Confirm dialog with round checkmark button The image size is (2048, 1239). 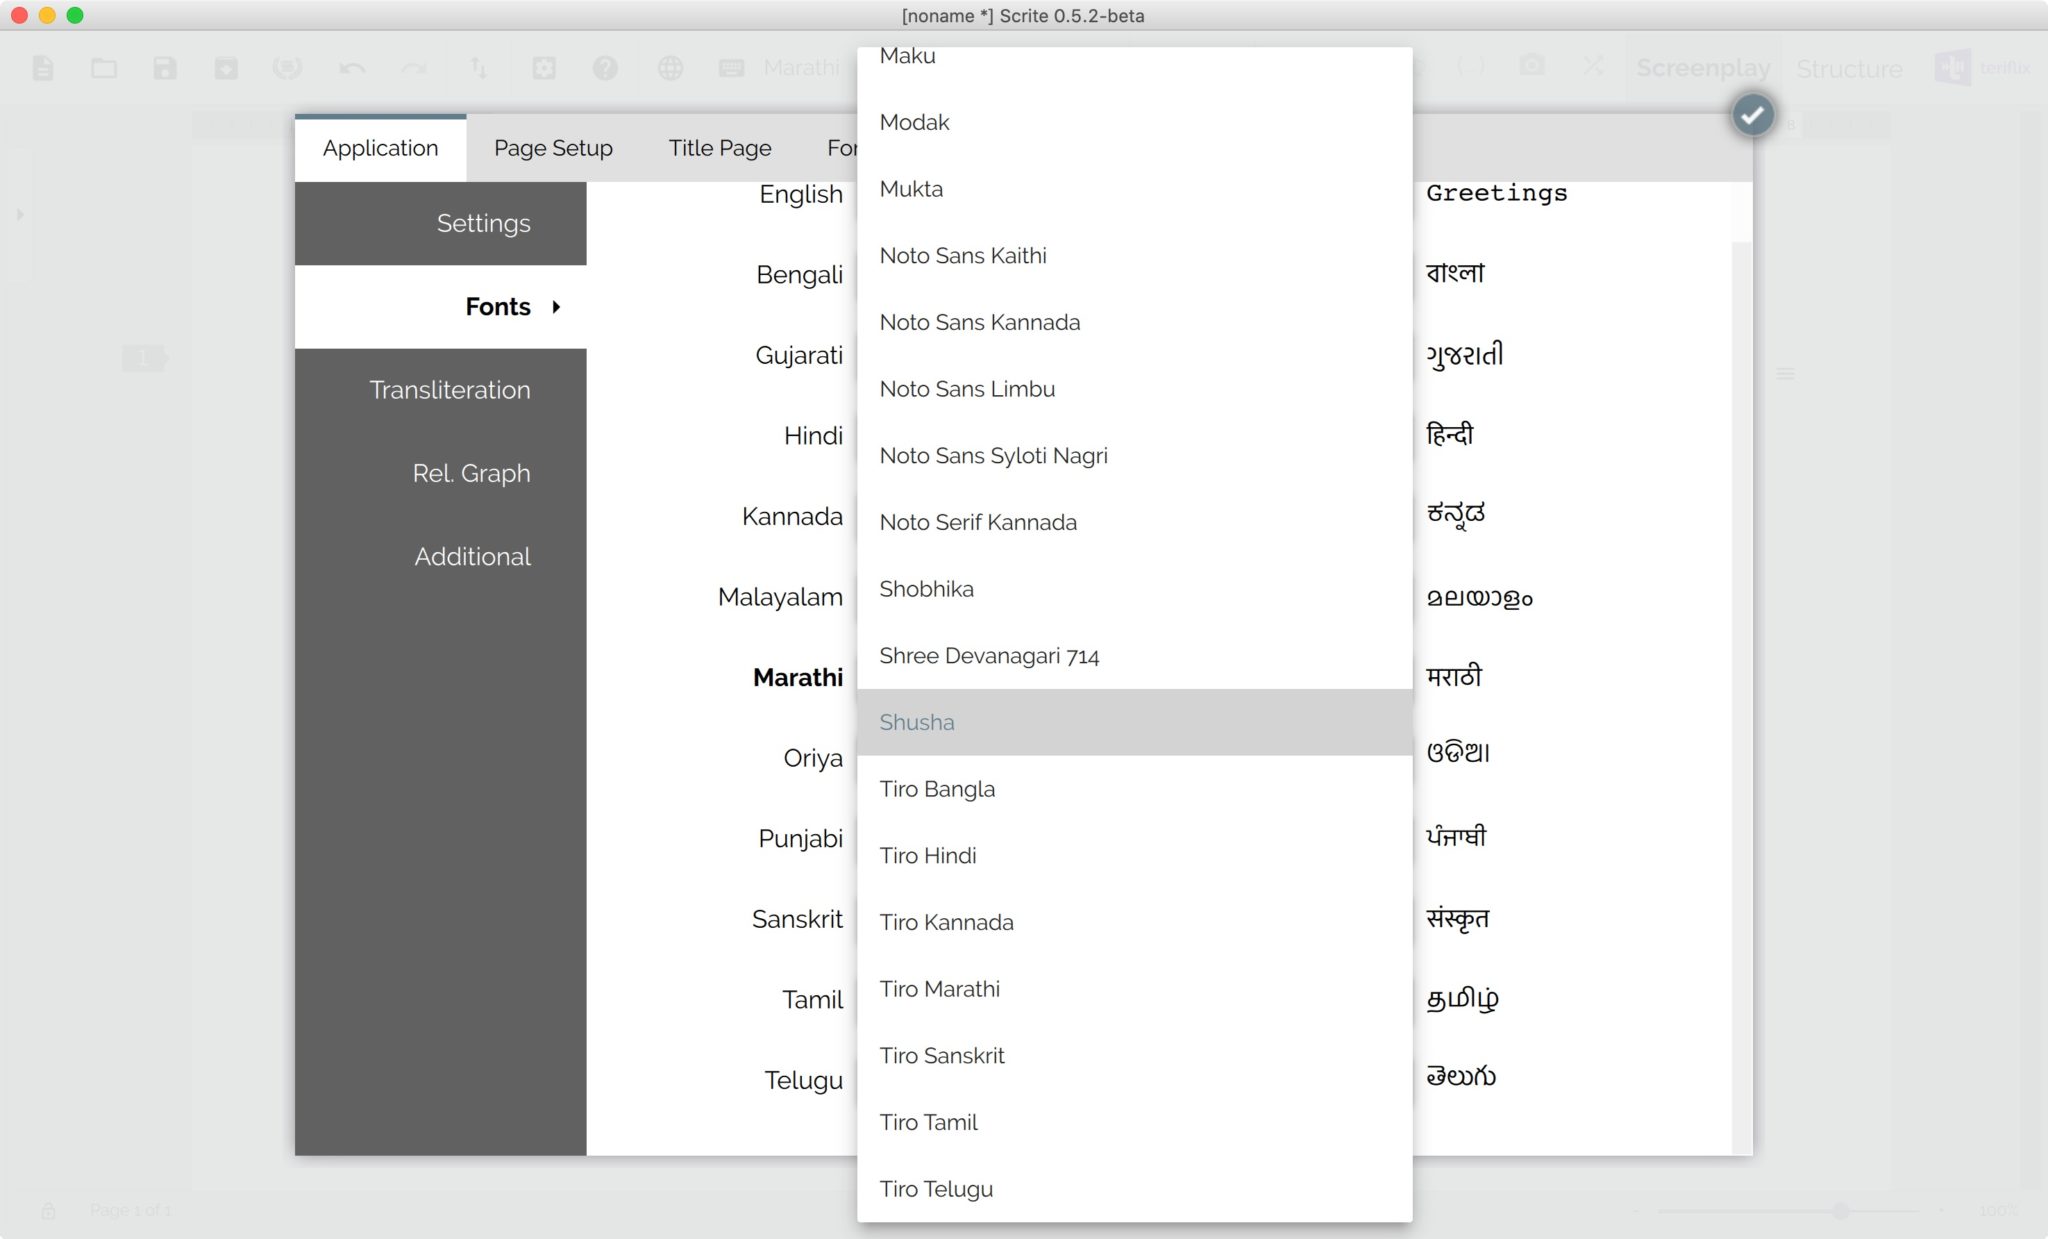[1752, 115]
